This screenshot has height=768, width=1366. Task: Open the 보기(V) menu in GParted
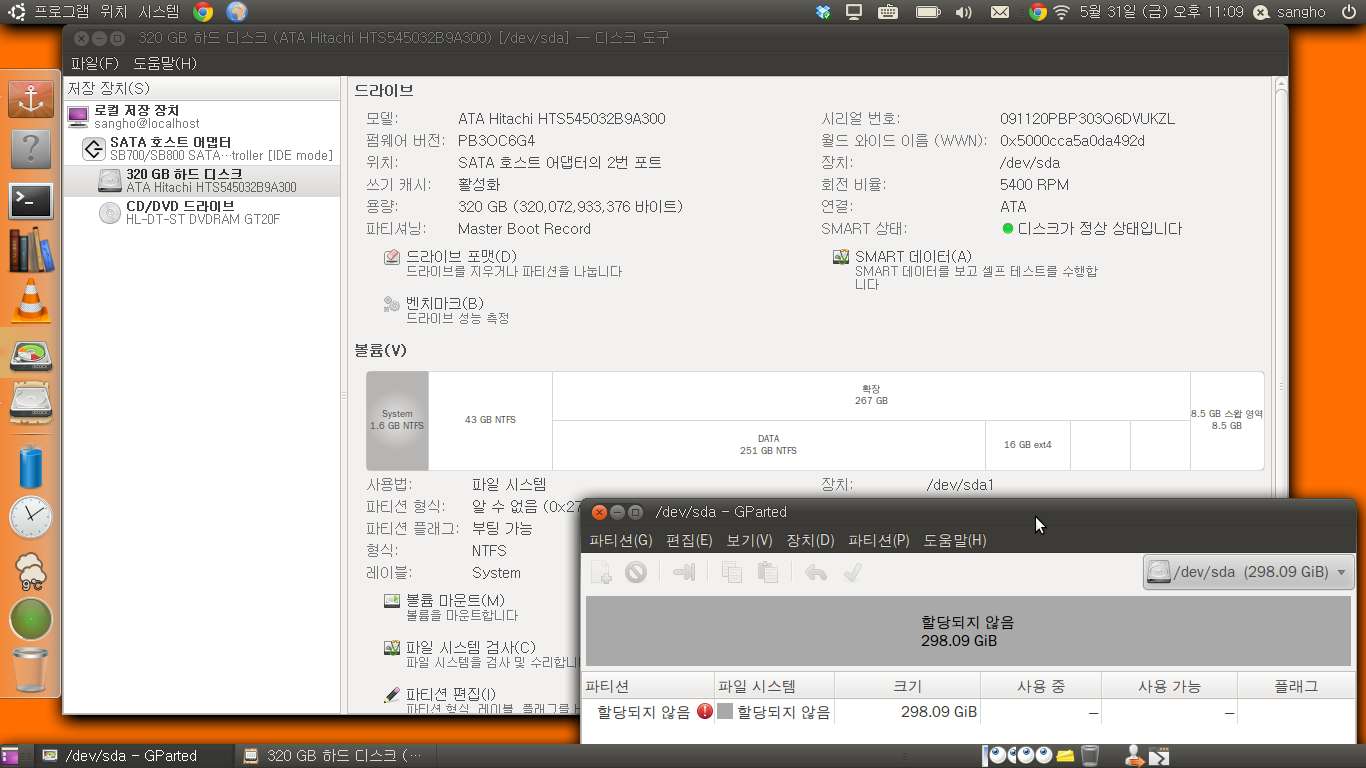click(x=749, y=540)
